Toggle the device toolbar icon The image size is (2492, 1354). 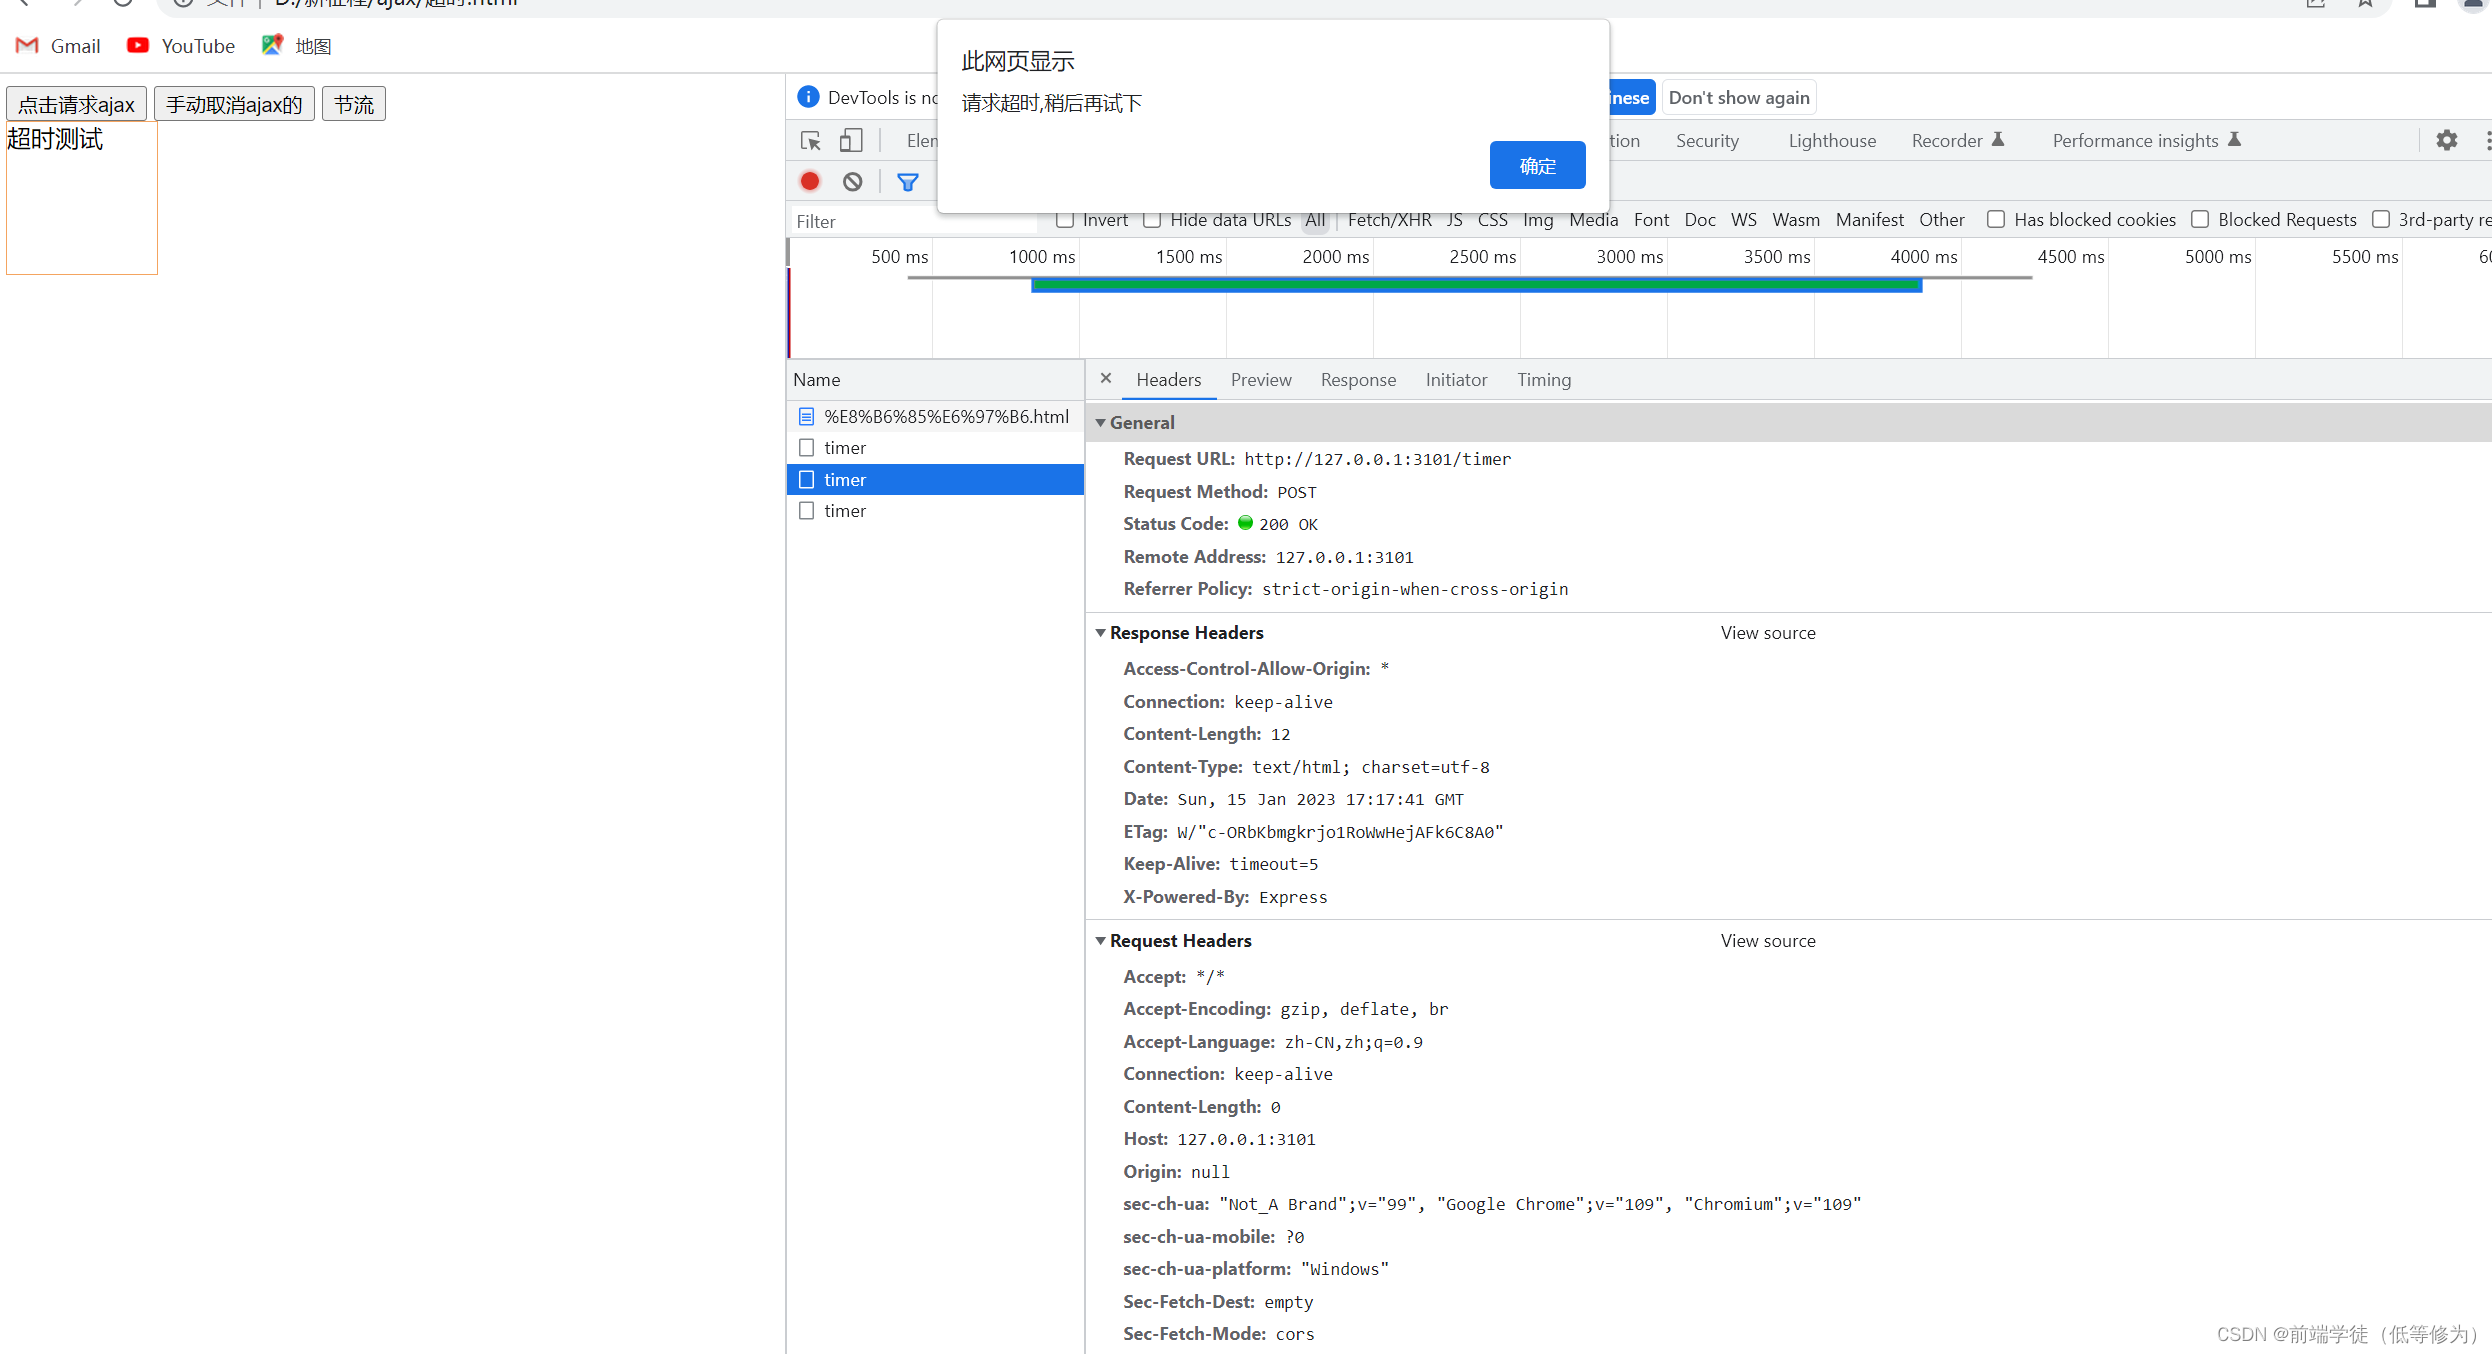tap(851, 141)
